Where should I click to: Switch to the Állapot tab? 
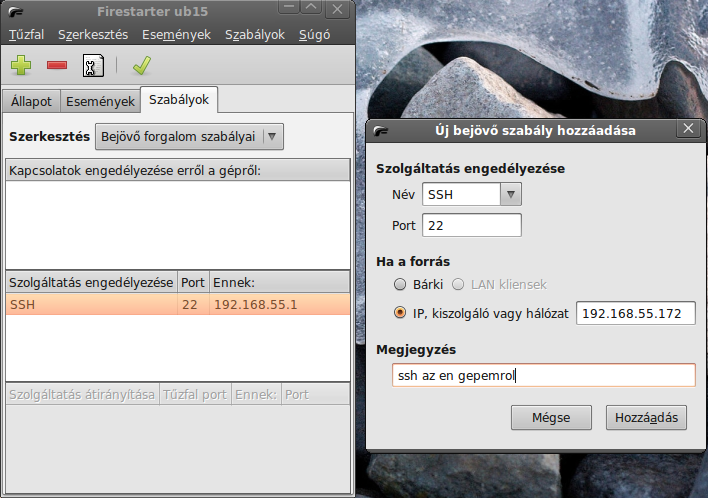click(31, 101)
